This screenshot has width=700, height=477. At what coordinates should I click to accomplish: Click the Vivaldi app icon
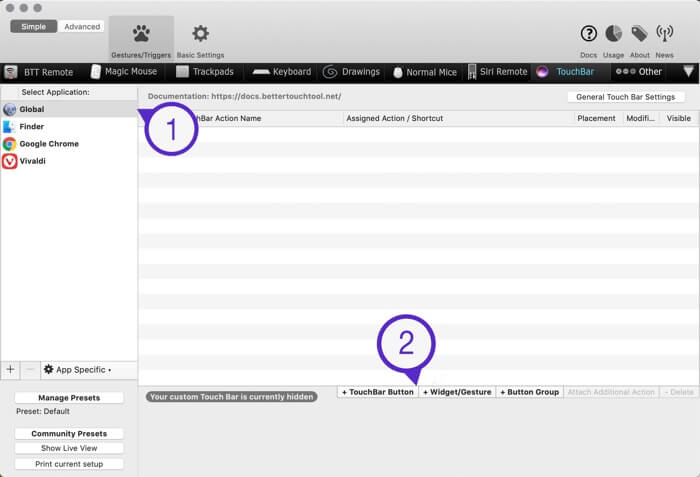coord(9,161)
